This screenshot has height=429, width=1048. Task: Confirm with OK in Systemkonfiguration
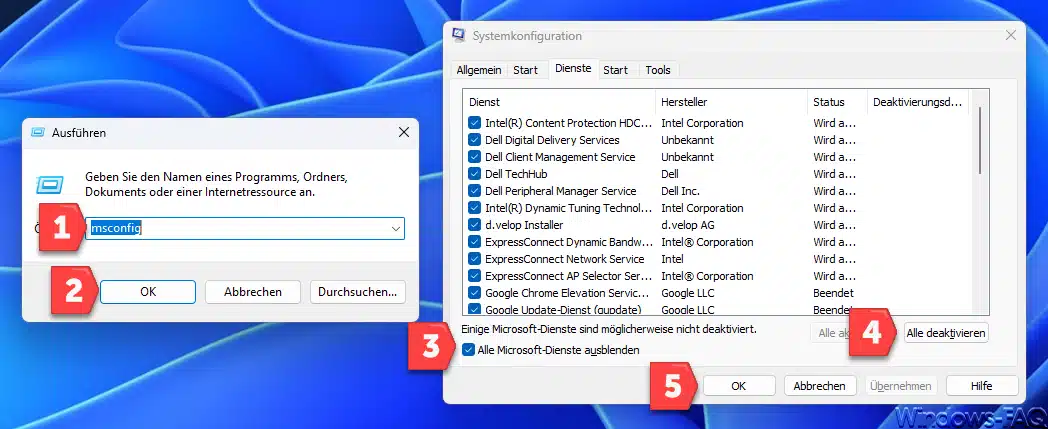738,385
